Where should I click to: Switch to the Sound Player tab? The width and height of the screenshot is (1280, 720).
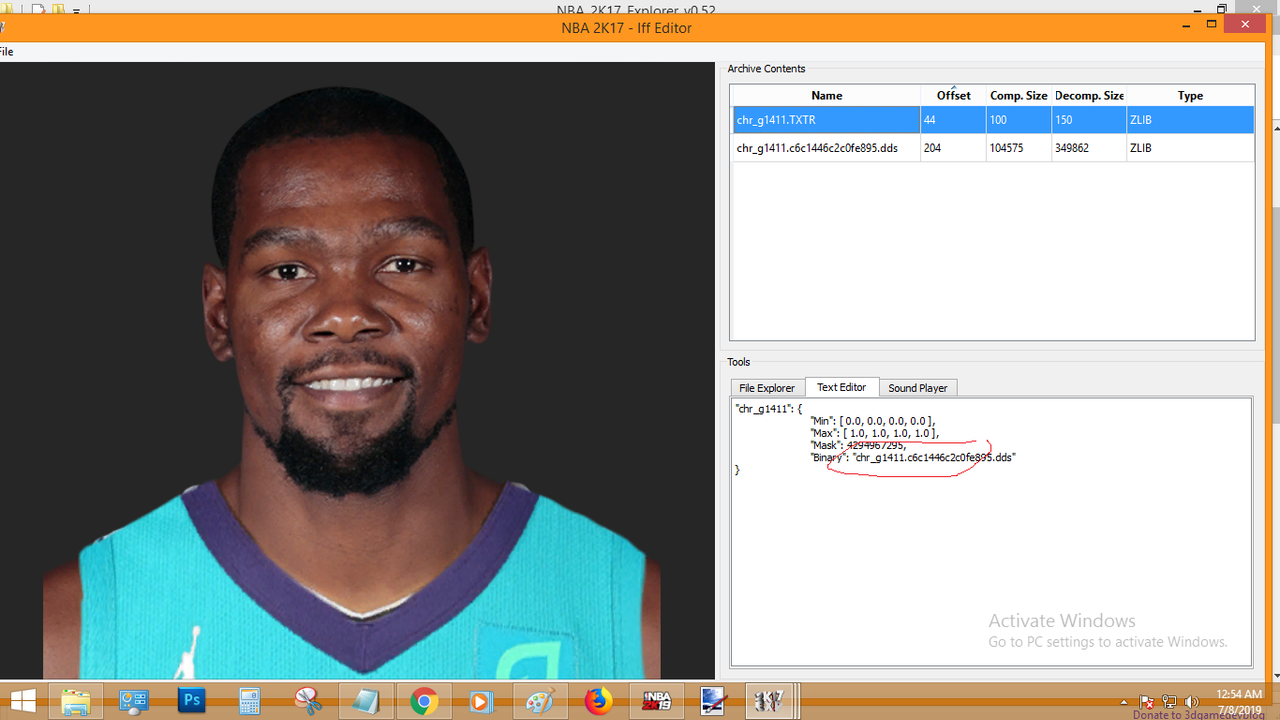(918, 388)
